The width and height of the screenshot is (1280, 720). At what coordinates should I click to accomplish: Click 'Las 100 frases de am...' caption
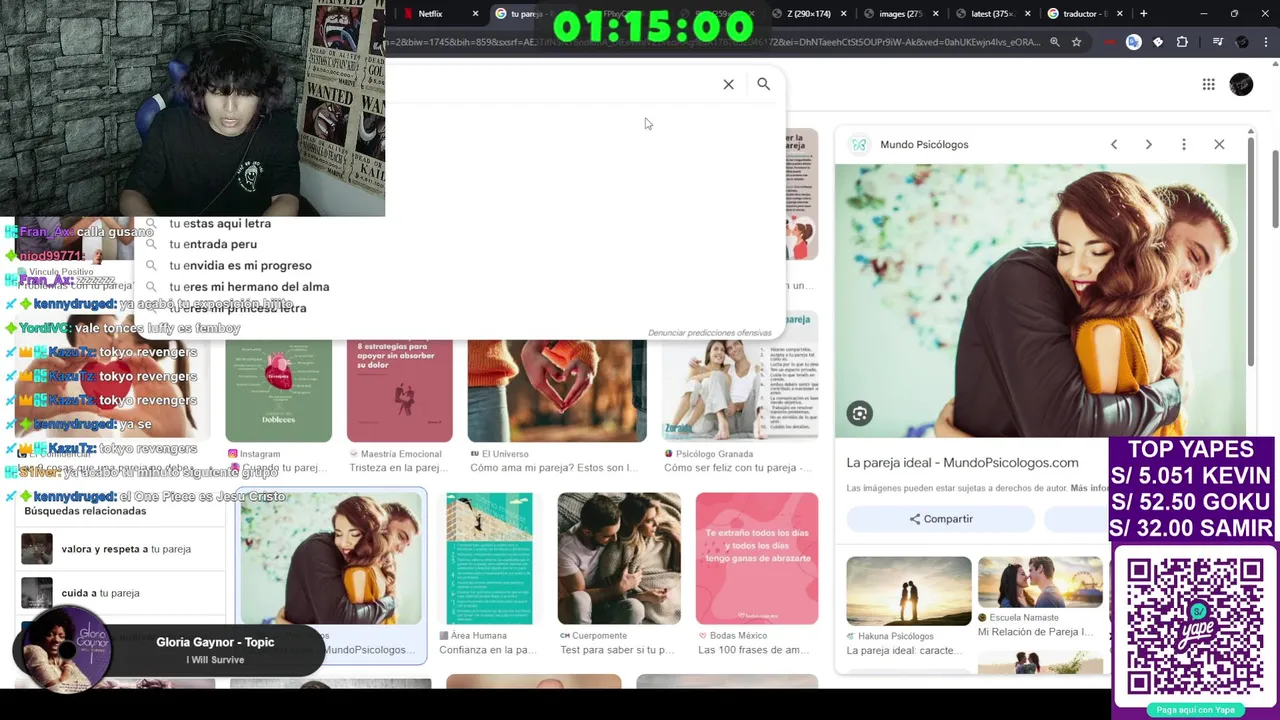pos(754,650)
